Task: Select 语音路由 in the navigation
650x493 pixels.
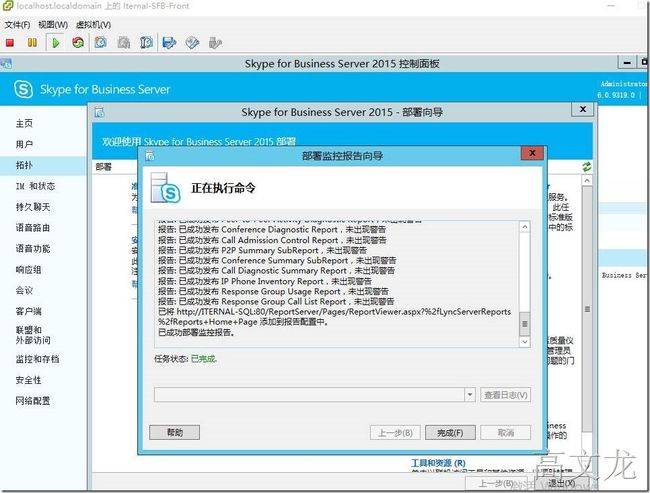Action: 33,227
